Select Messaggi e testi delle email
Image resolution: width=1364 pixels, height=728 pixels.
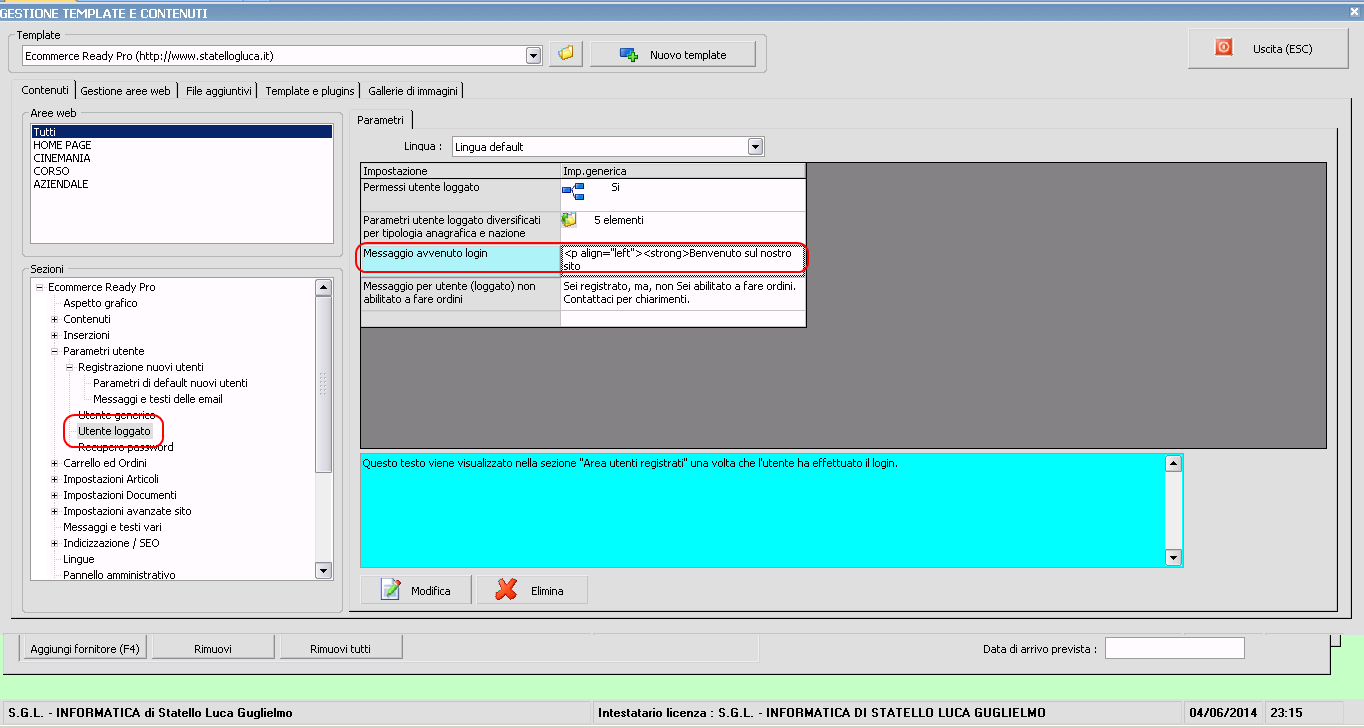point(158,399)
